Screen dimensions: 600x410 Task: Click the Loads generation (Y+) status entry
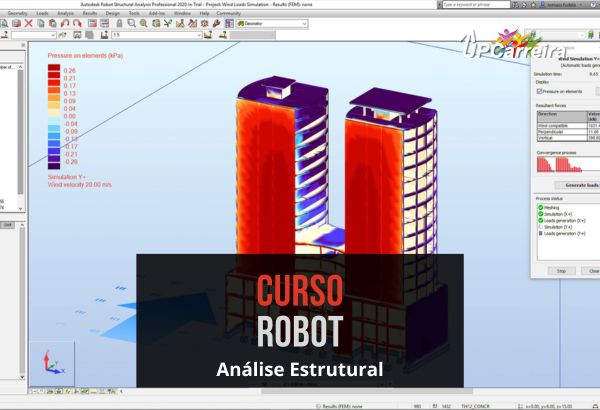coord(564,234)
